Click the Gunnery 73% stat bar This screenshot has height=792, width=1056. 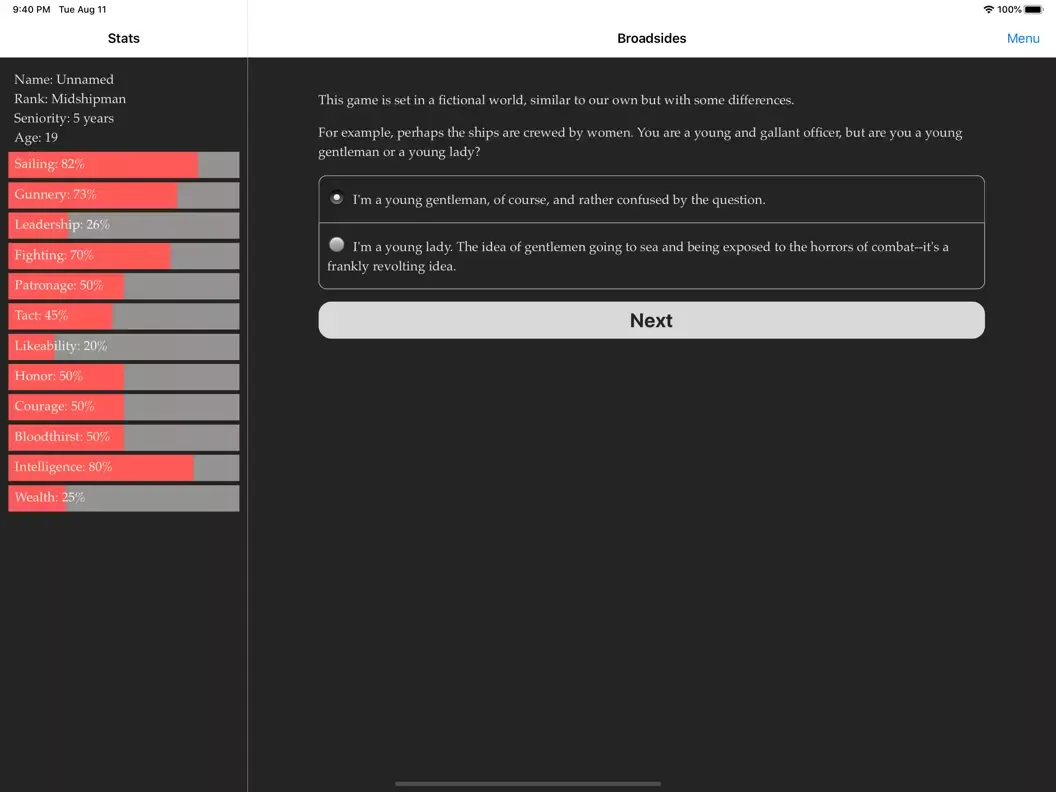click(x=124, y=195)
